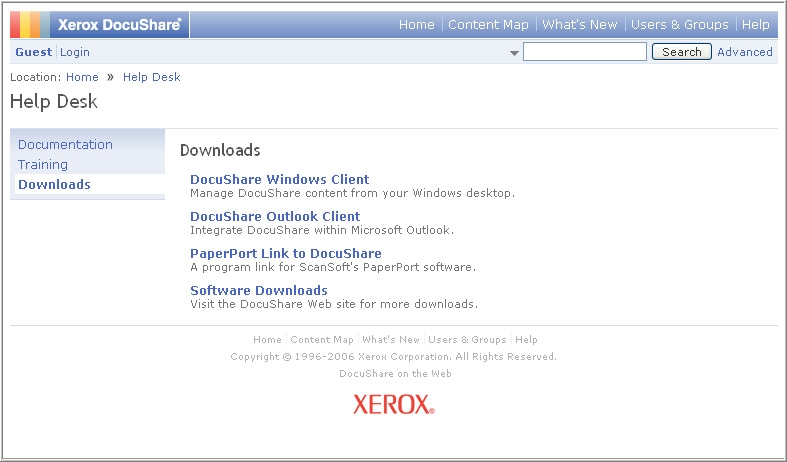Open the DocuShare Windows Client download
The height and width of the screenshot is (462, 787).
click(280, 179)
